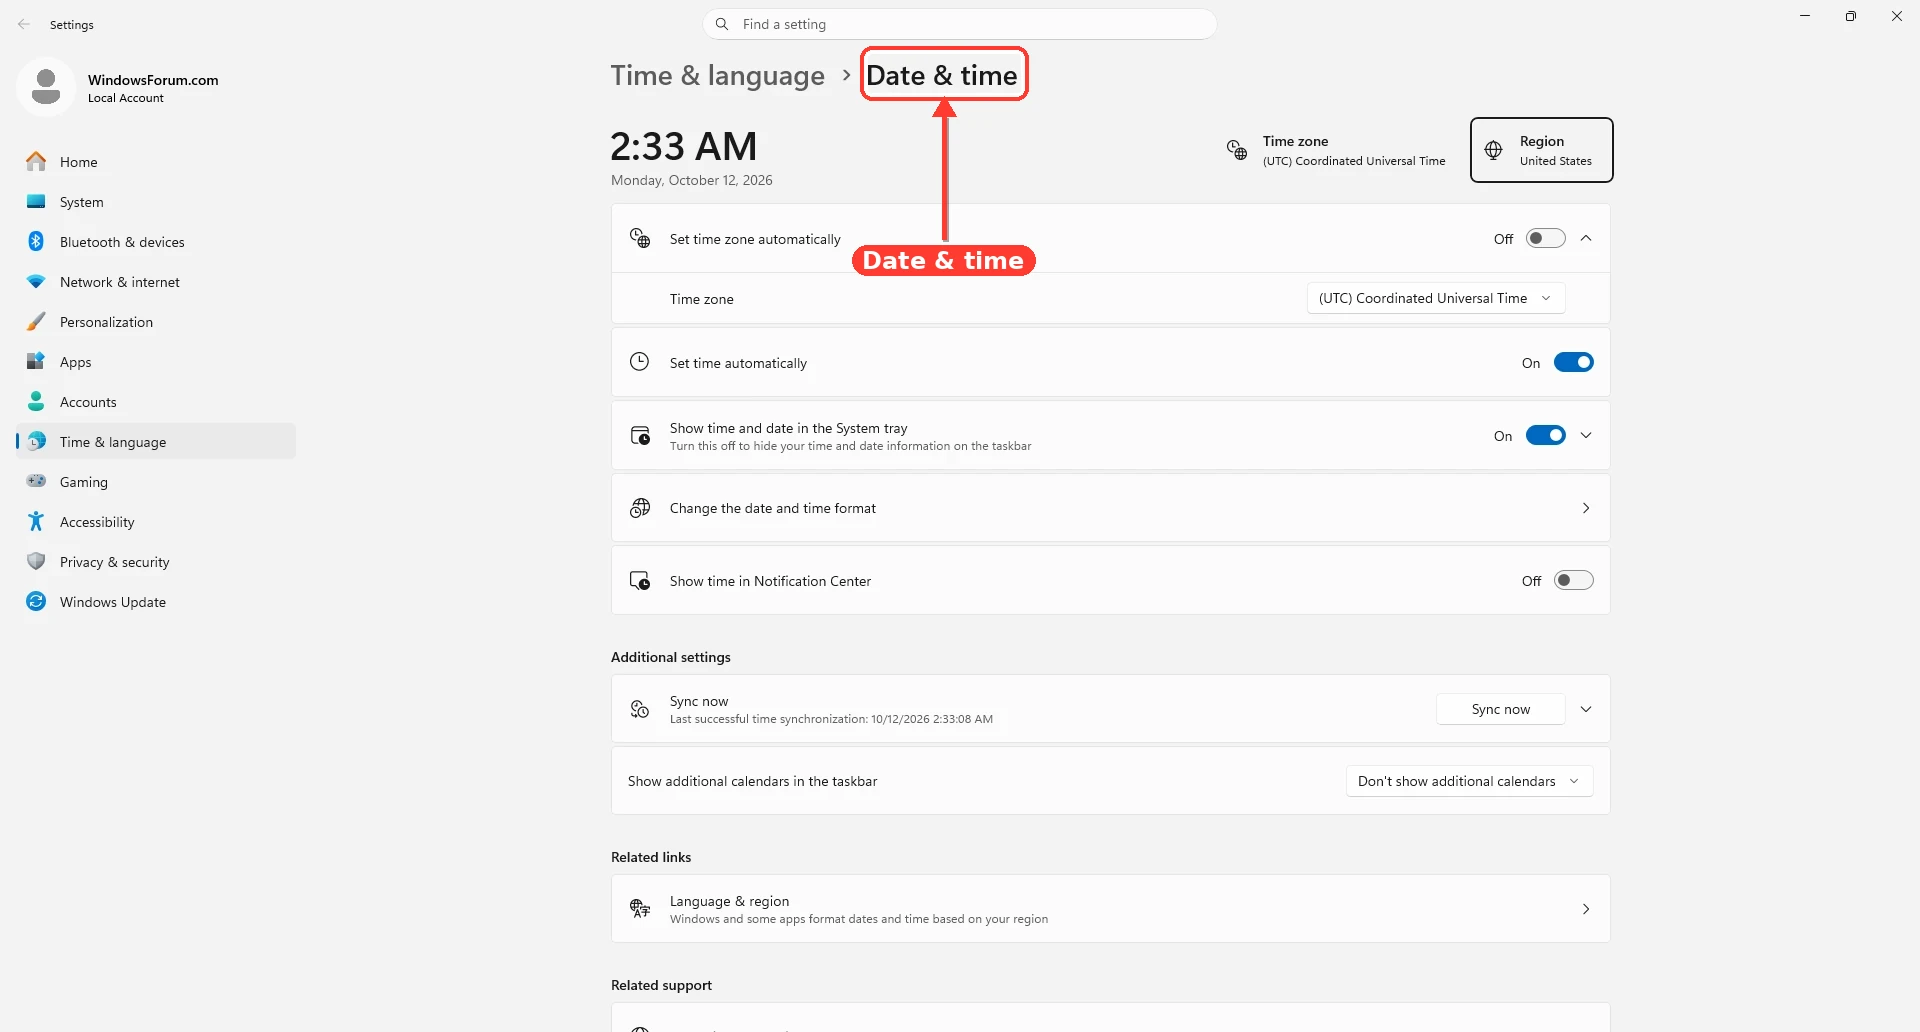Toggle Show time in Notification Center

pyautogui.click(x=1573, y=580)
